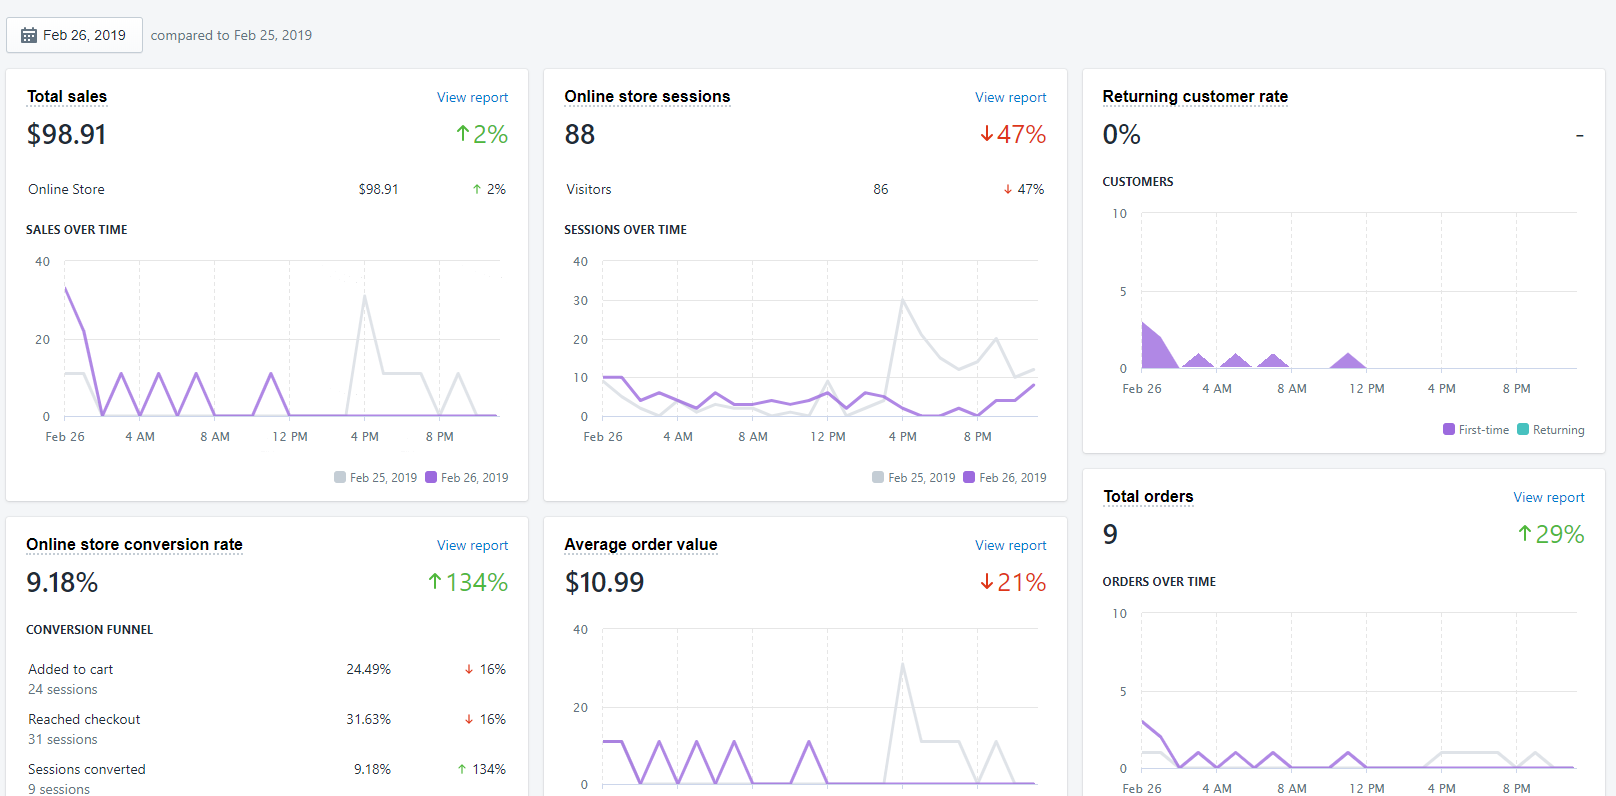Click the teal Returning legend swatch
1616x796 pixels.
[1523, 429]
